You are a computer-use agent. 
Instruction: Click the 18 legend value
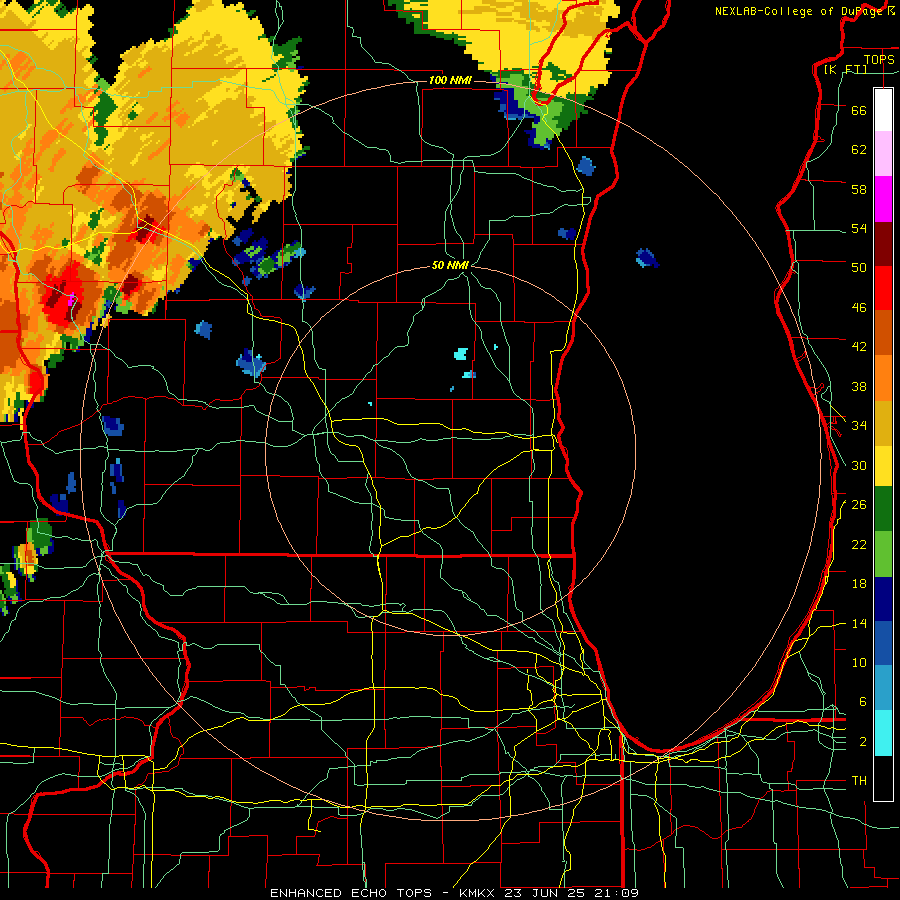point(859,584)
